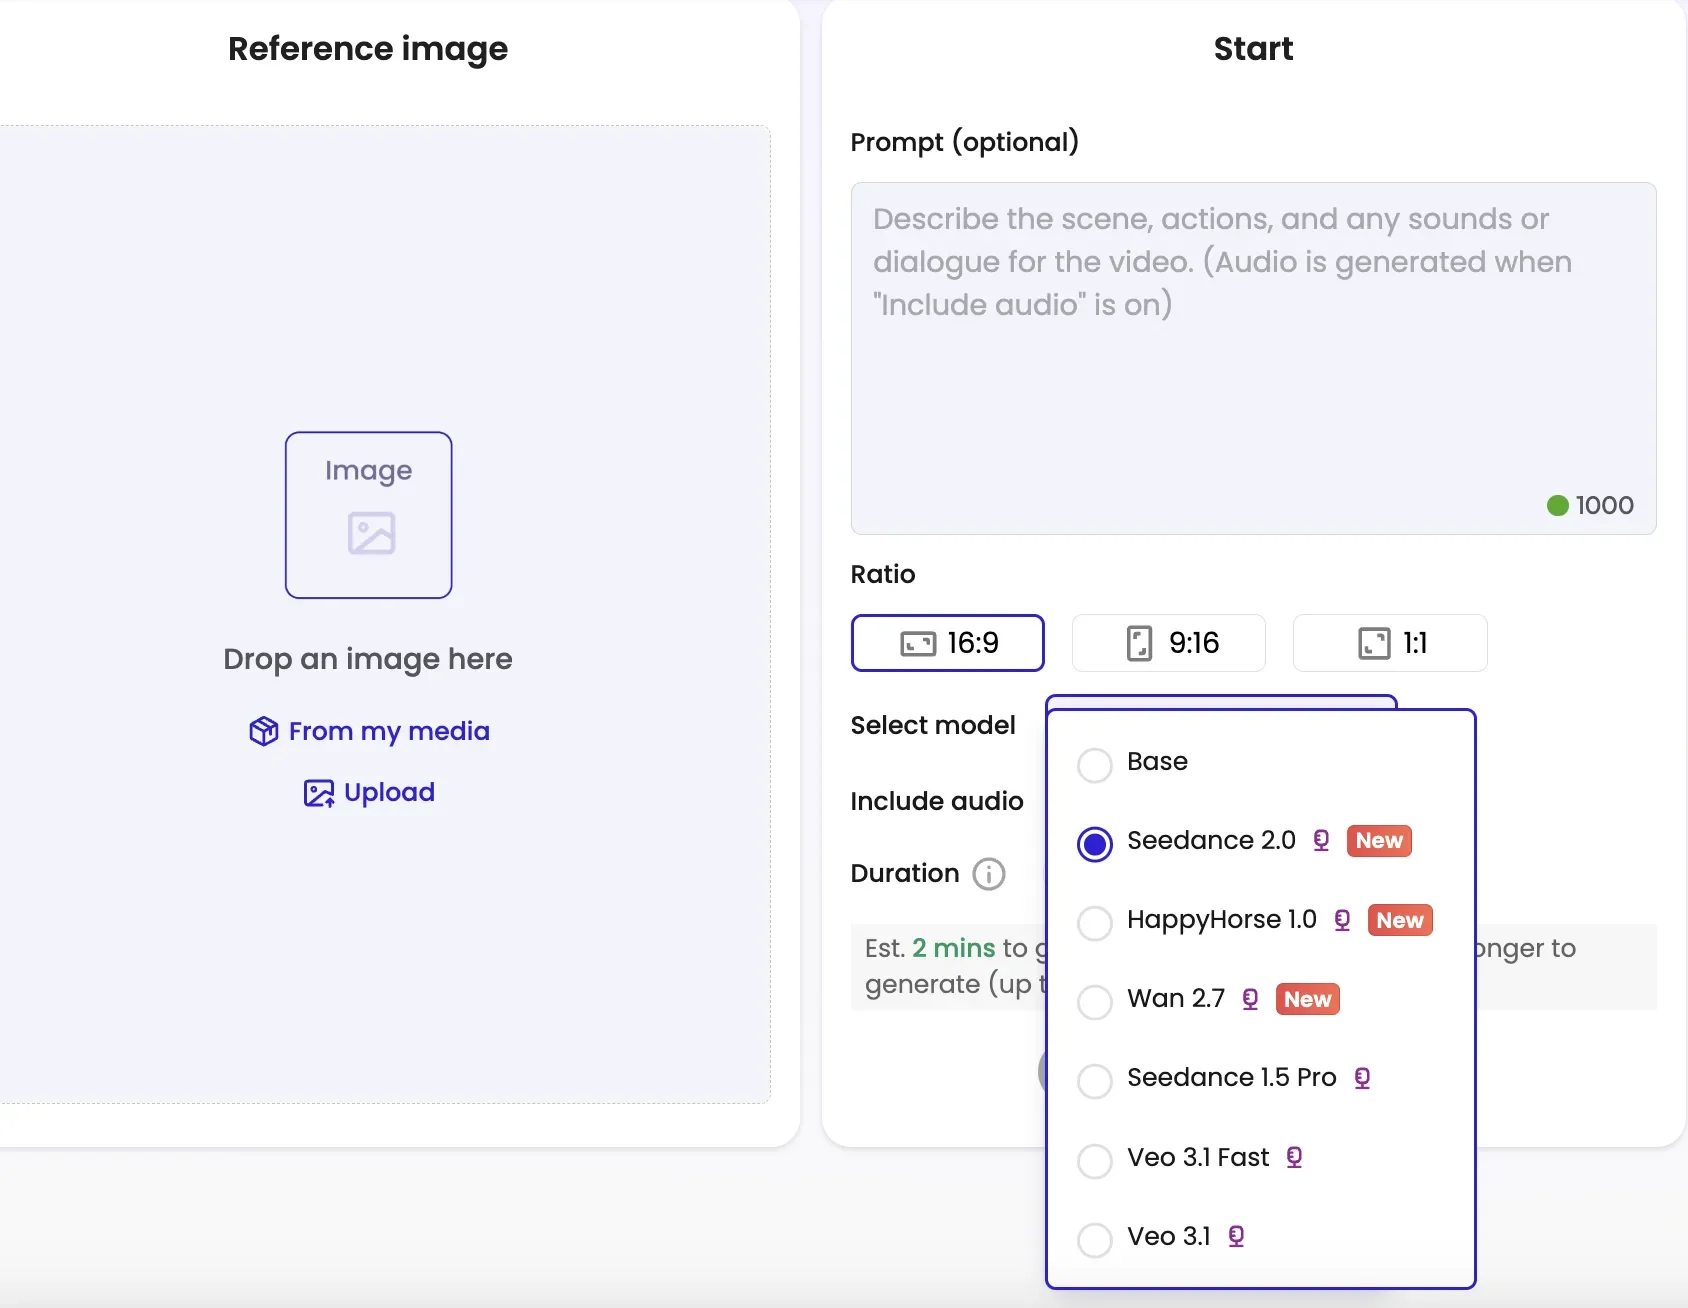The image size is (1688, 1308).
Task: Click the audio icon next to HappyHorse 1.0
Action: click(x=1342, y=920)
